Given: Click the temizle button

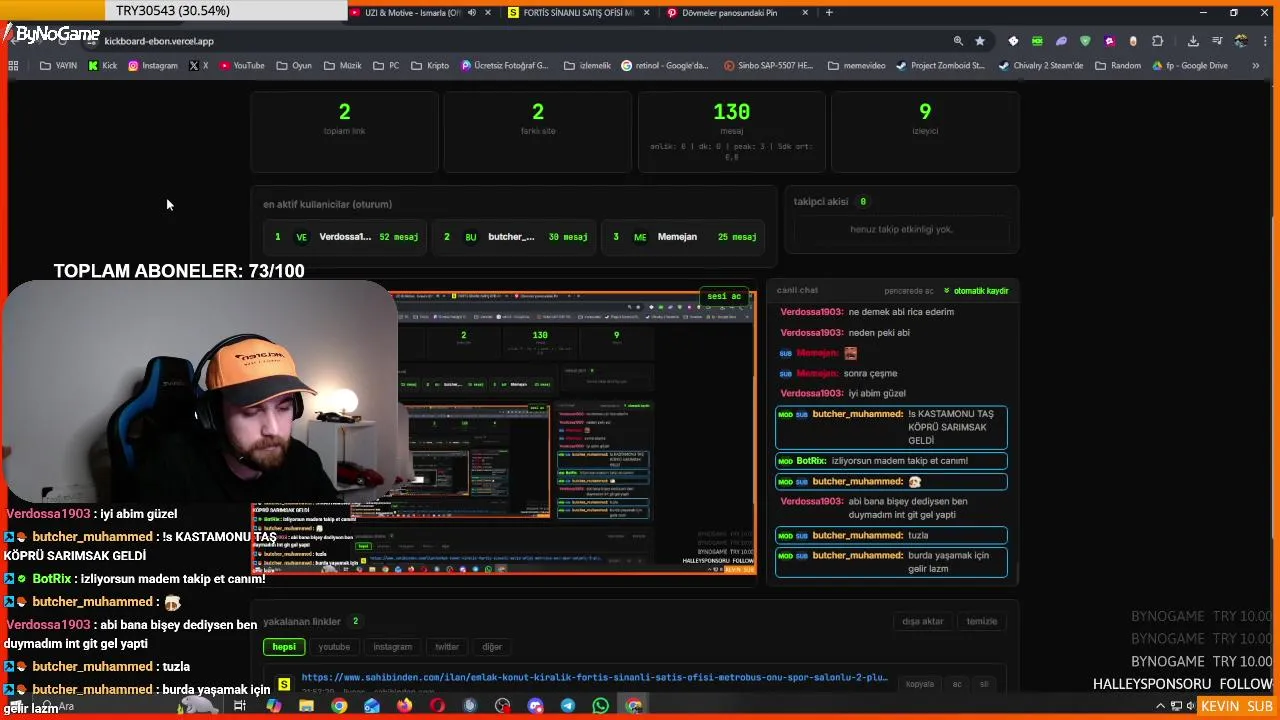Looking at the screenshot, I should [982, 621].
